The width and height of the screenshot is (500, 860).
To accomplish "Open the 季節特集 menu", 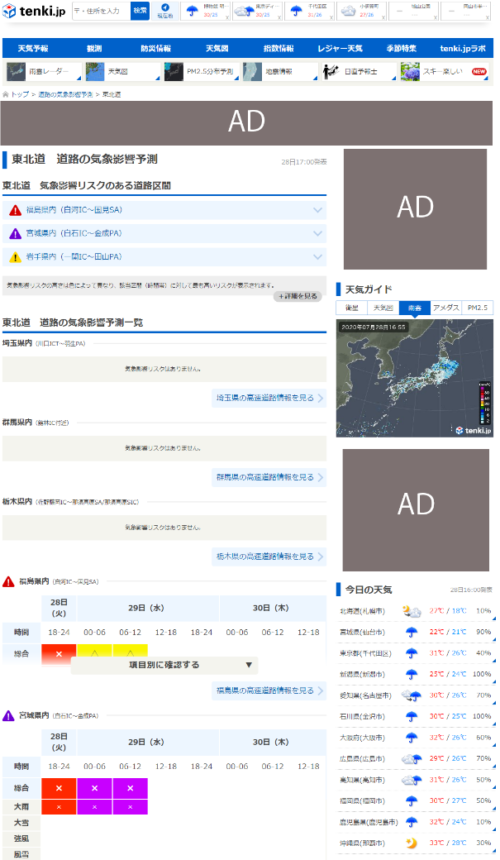I will [401, 48].
